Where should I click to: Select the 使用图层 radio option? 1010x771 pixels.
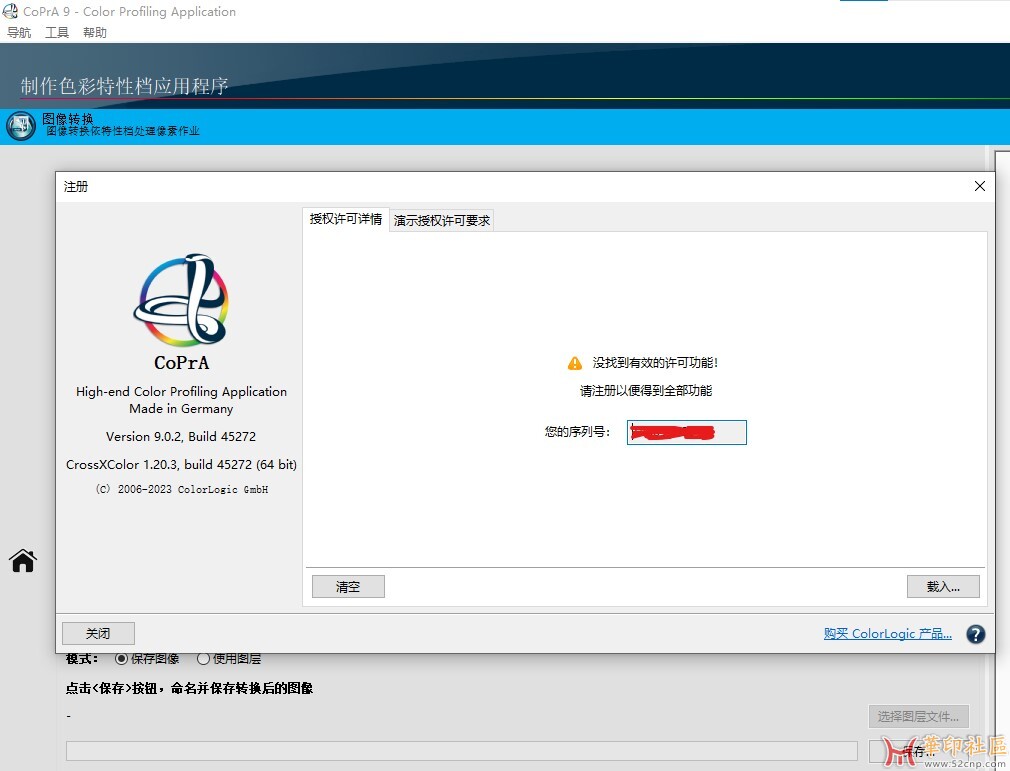click(203, 659)
